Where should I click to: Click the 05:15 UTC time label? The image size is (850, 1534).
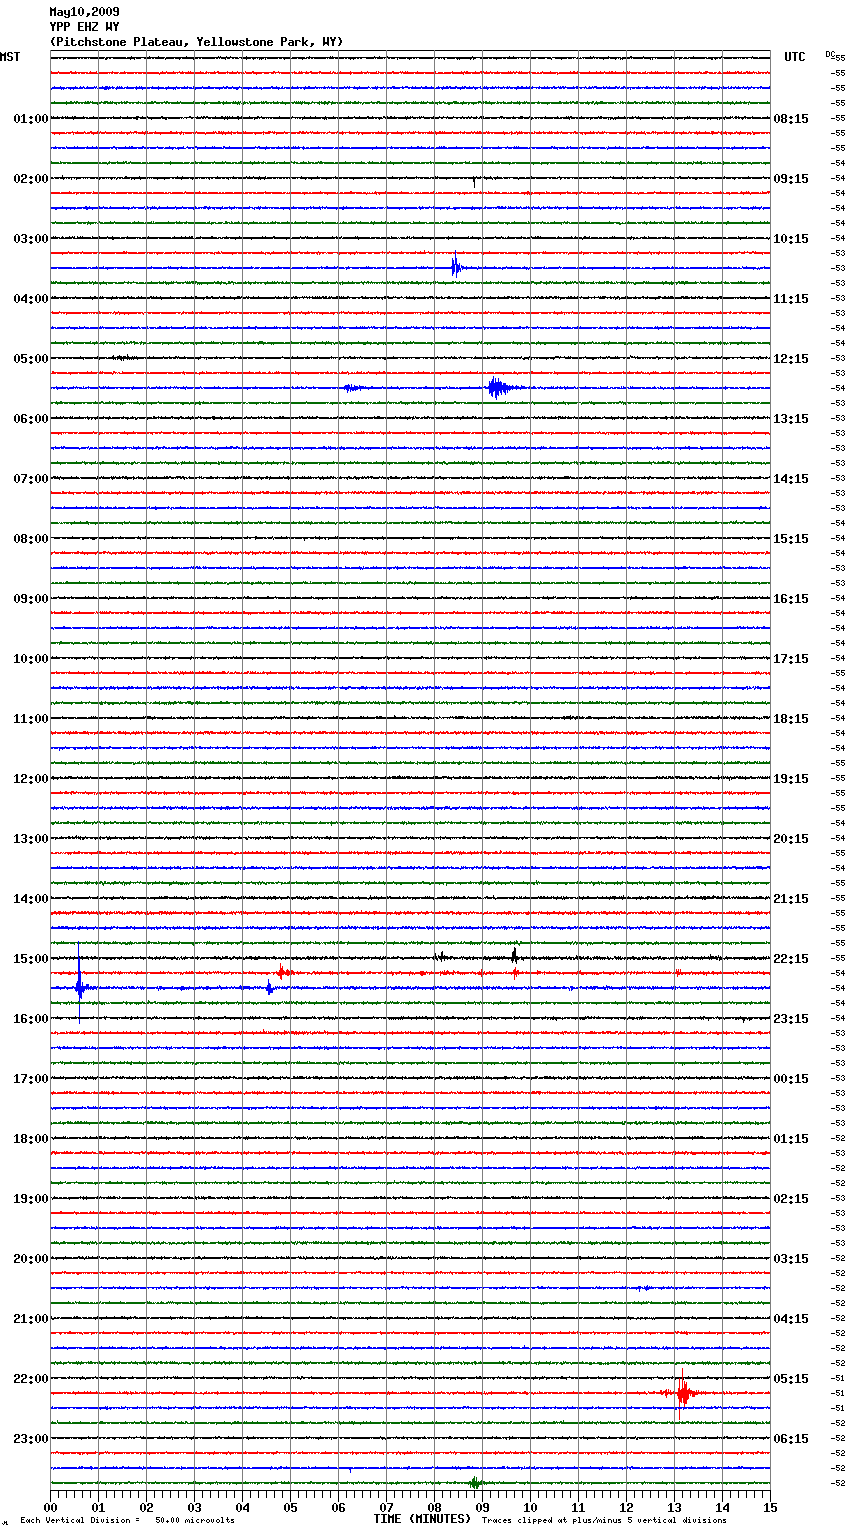(791, 1379)
